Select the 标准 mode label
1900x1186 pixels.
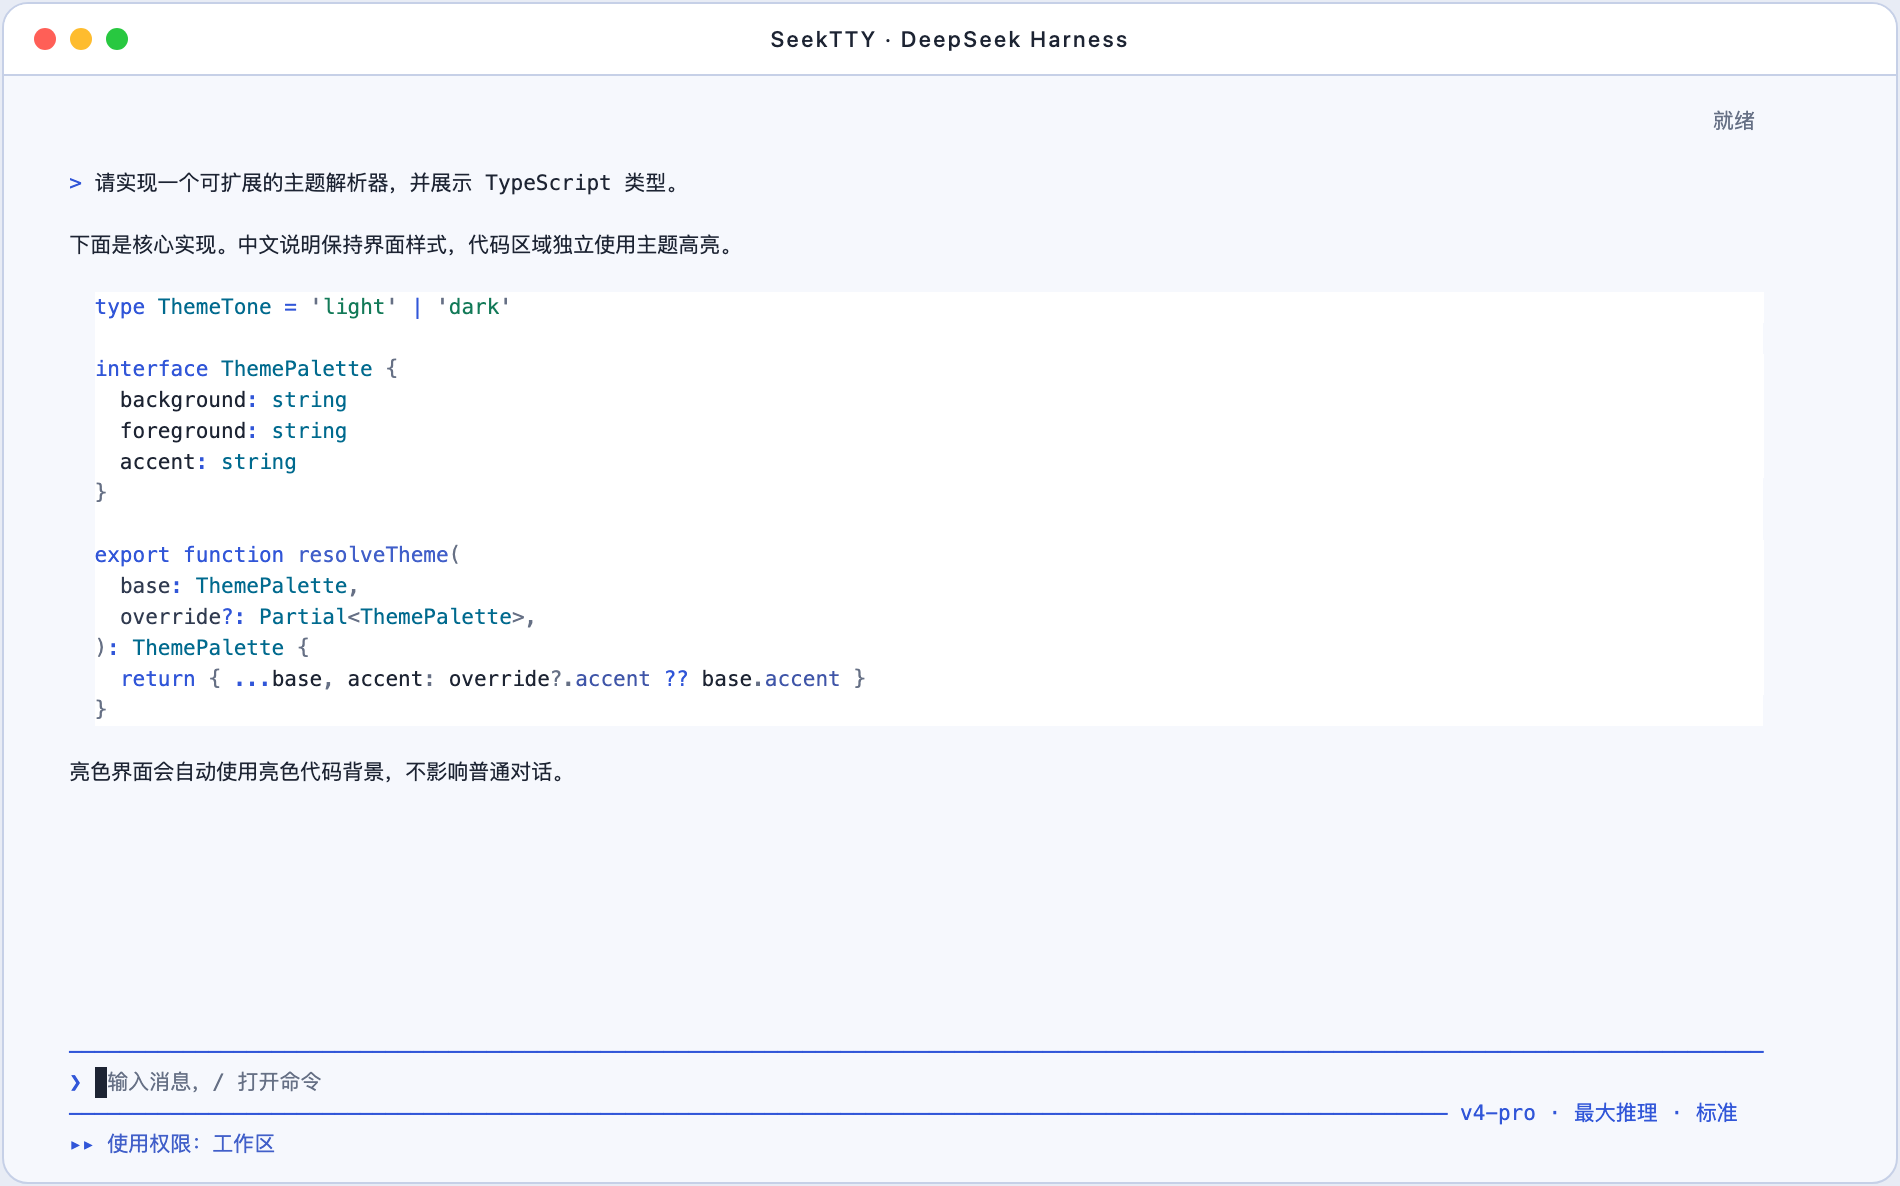pyautogui.click(x=1716, y=1113)
